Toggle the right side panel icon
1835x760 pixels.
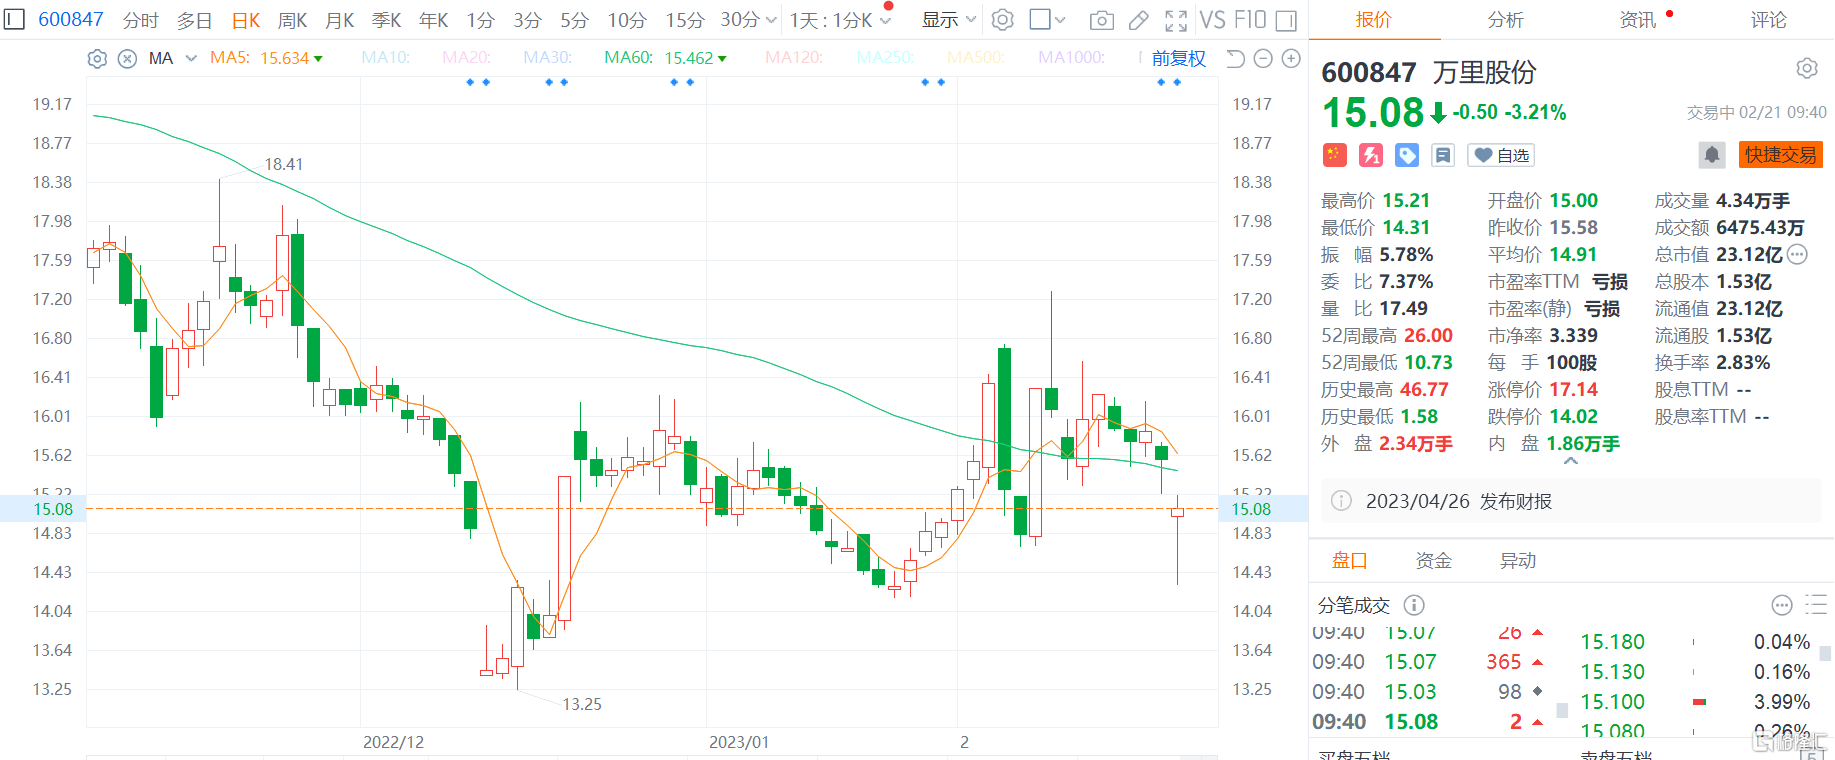(x=1287, y=20)
